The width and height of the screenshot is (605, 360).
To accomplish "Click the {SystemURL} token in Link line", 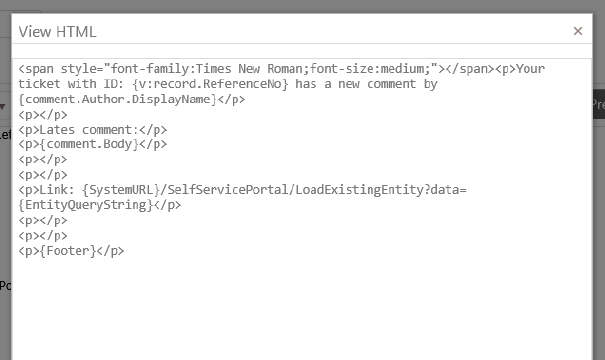I will point(121,190).
